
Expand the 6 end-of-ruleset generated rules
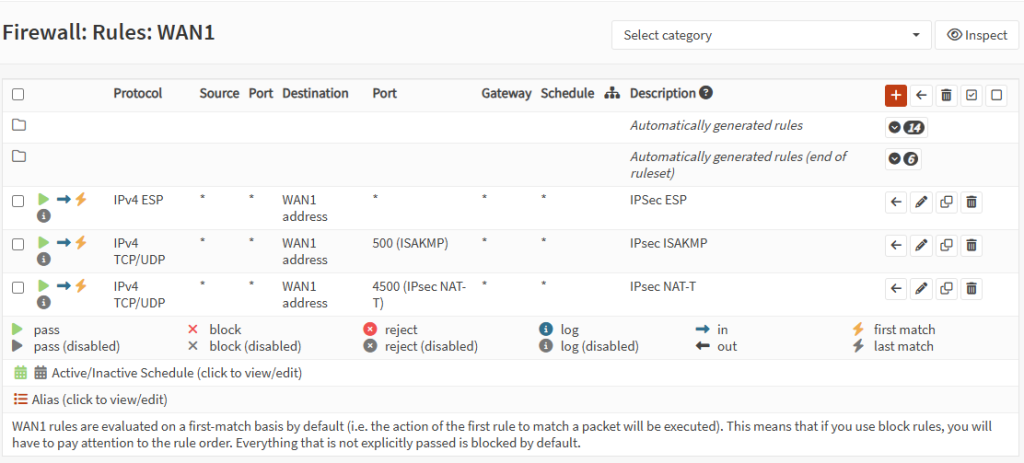[x=903, y=159]
